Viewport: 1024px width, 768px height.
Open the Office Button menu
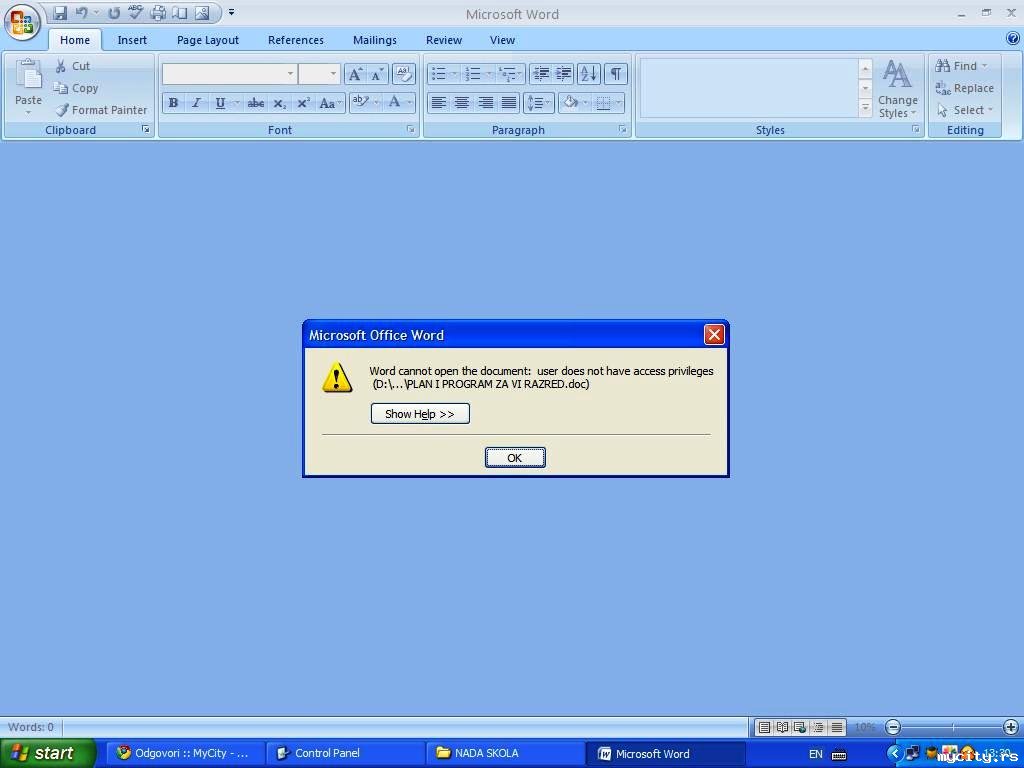click(x=22, y=23)
